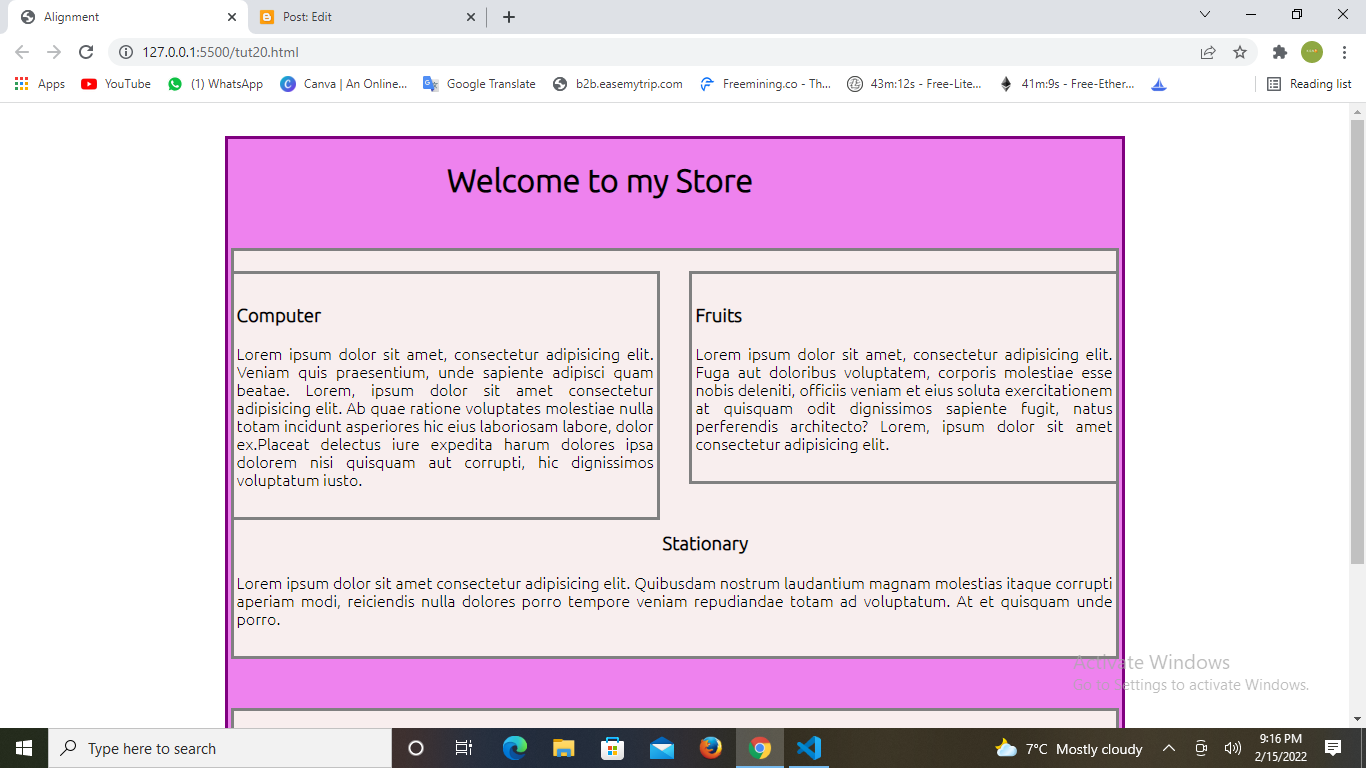Viewport: 1366px width, 768px height.
Task: Open Chrome's three-dot menu
Action: pos(1345,52)
